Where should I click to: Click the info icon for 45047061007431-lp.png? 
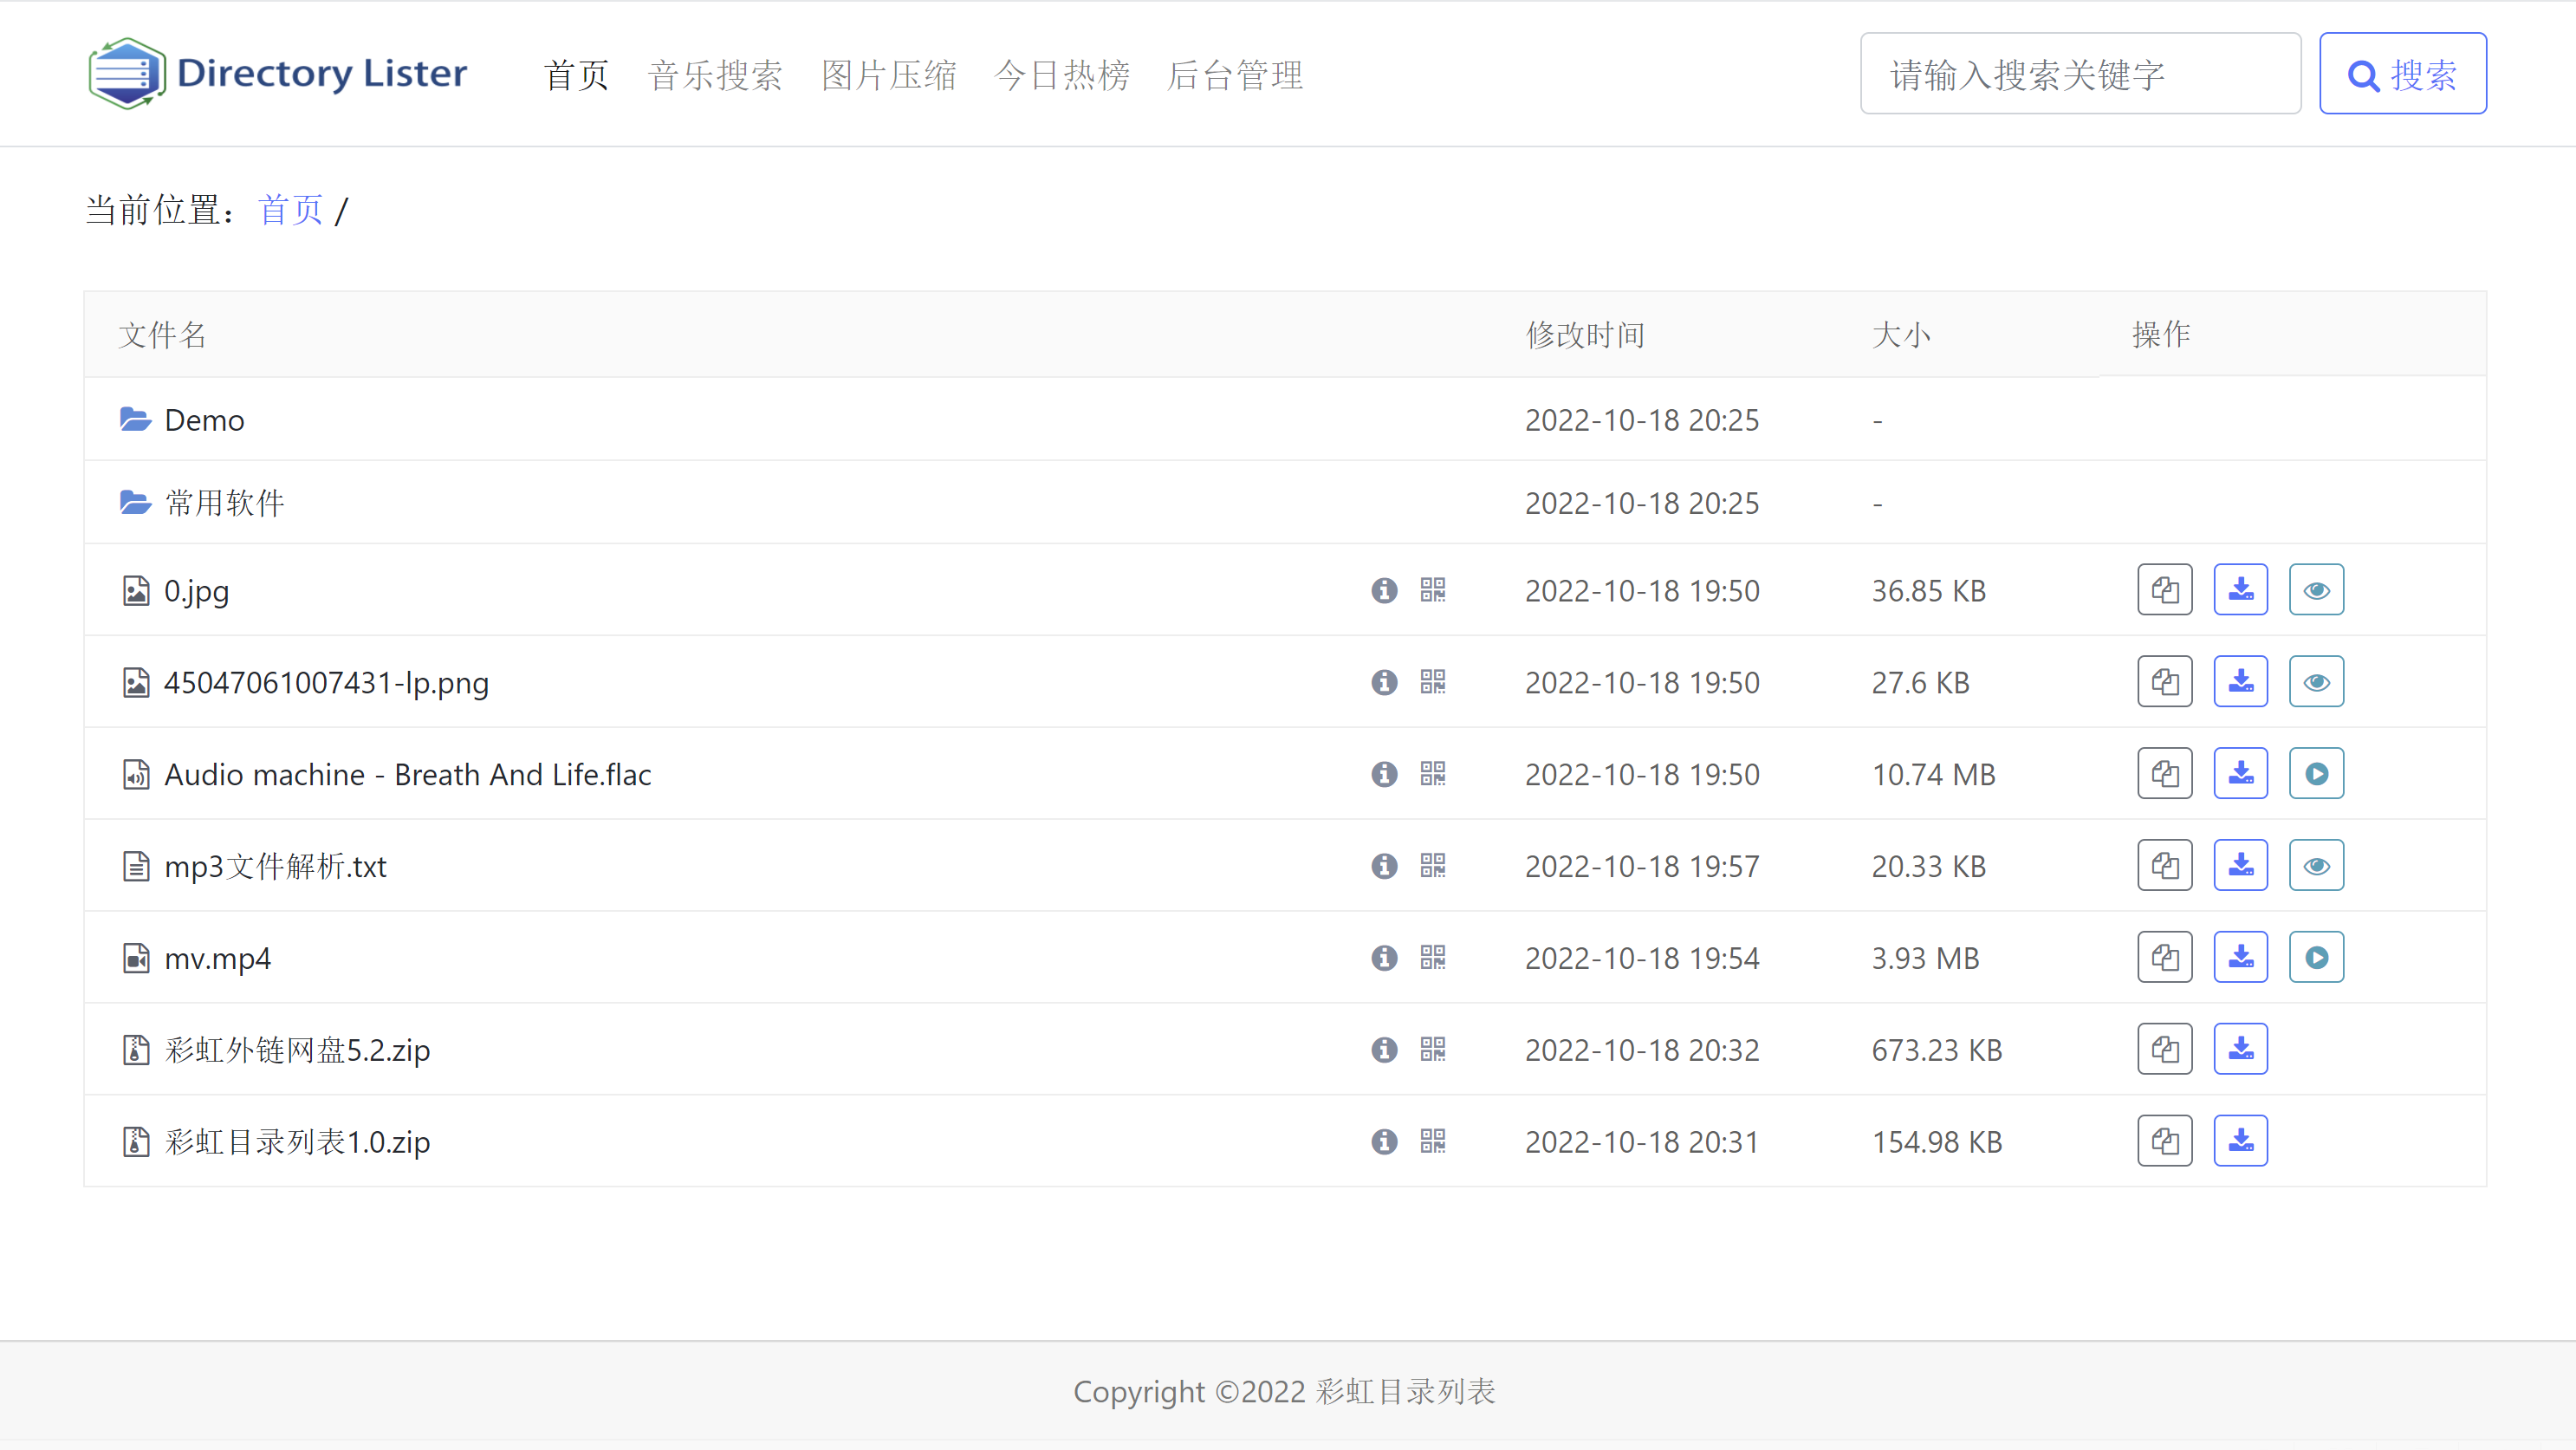click(x=1384, y=681)
